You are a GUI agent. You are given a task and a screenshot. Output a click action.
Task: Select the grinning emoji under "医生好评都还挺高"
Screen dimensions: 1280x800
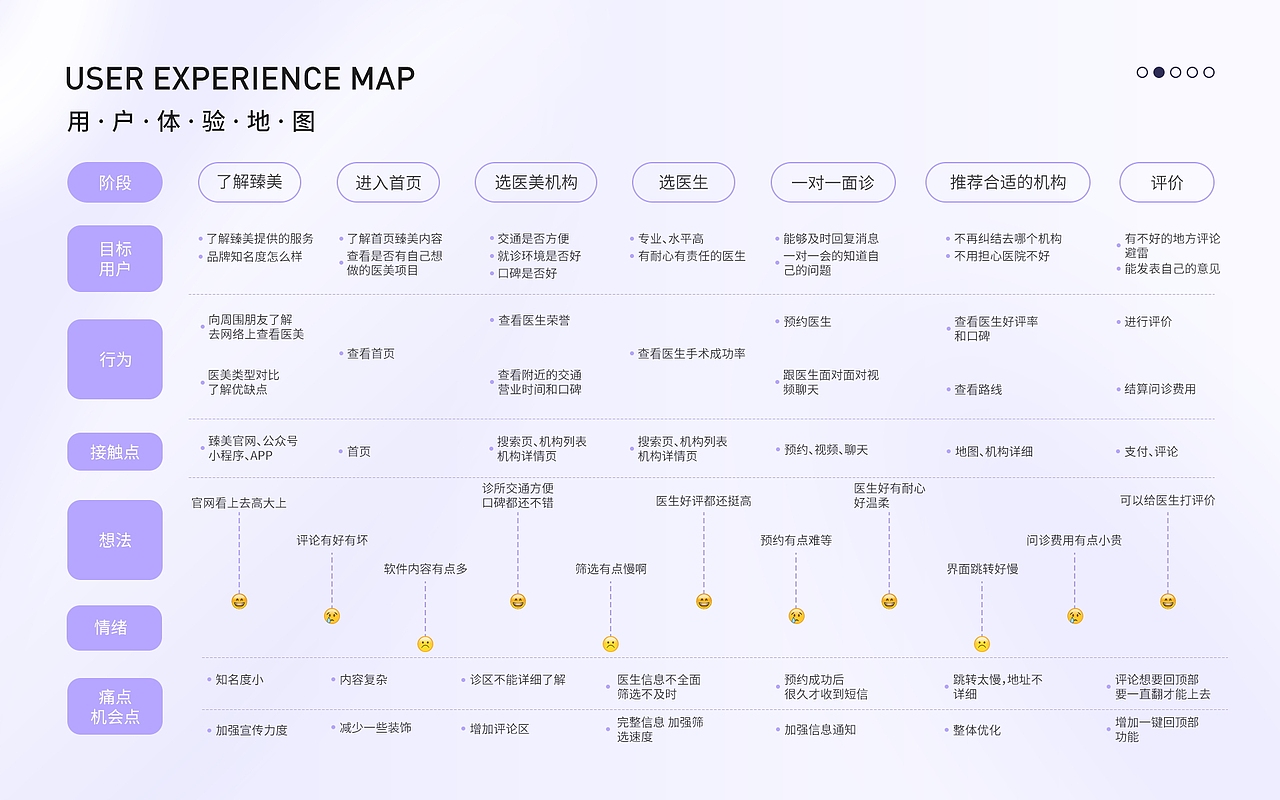[x=703, y=603]
